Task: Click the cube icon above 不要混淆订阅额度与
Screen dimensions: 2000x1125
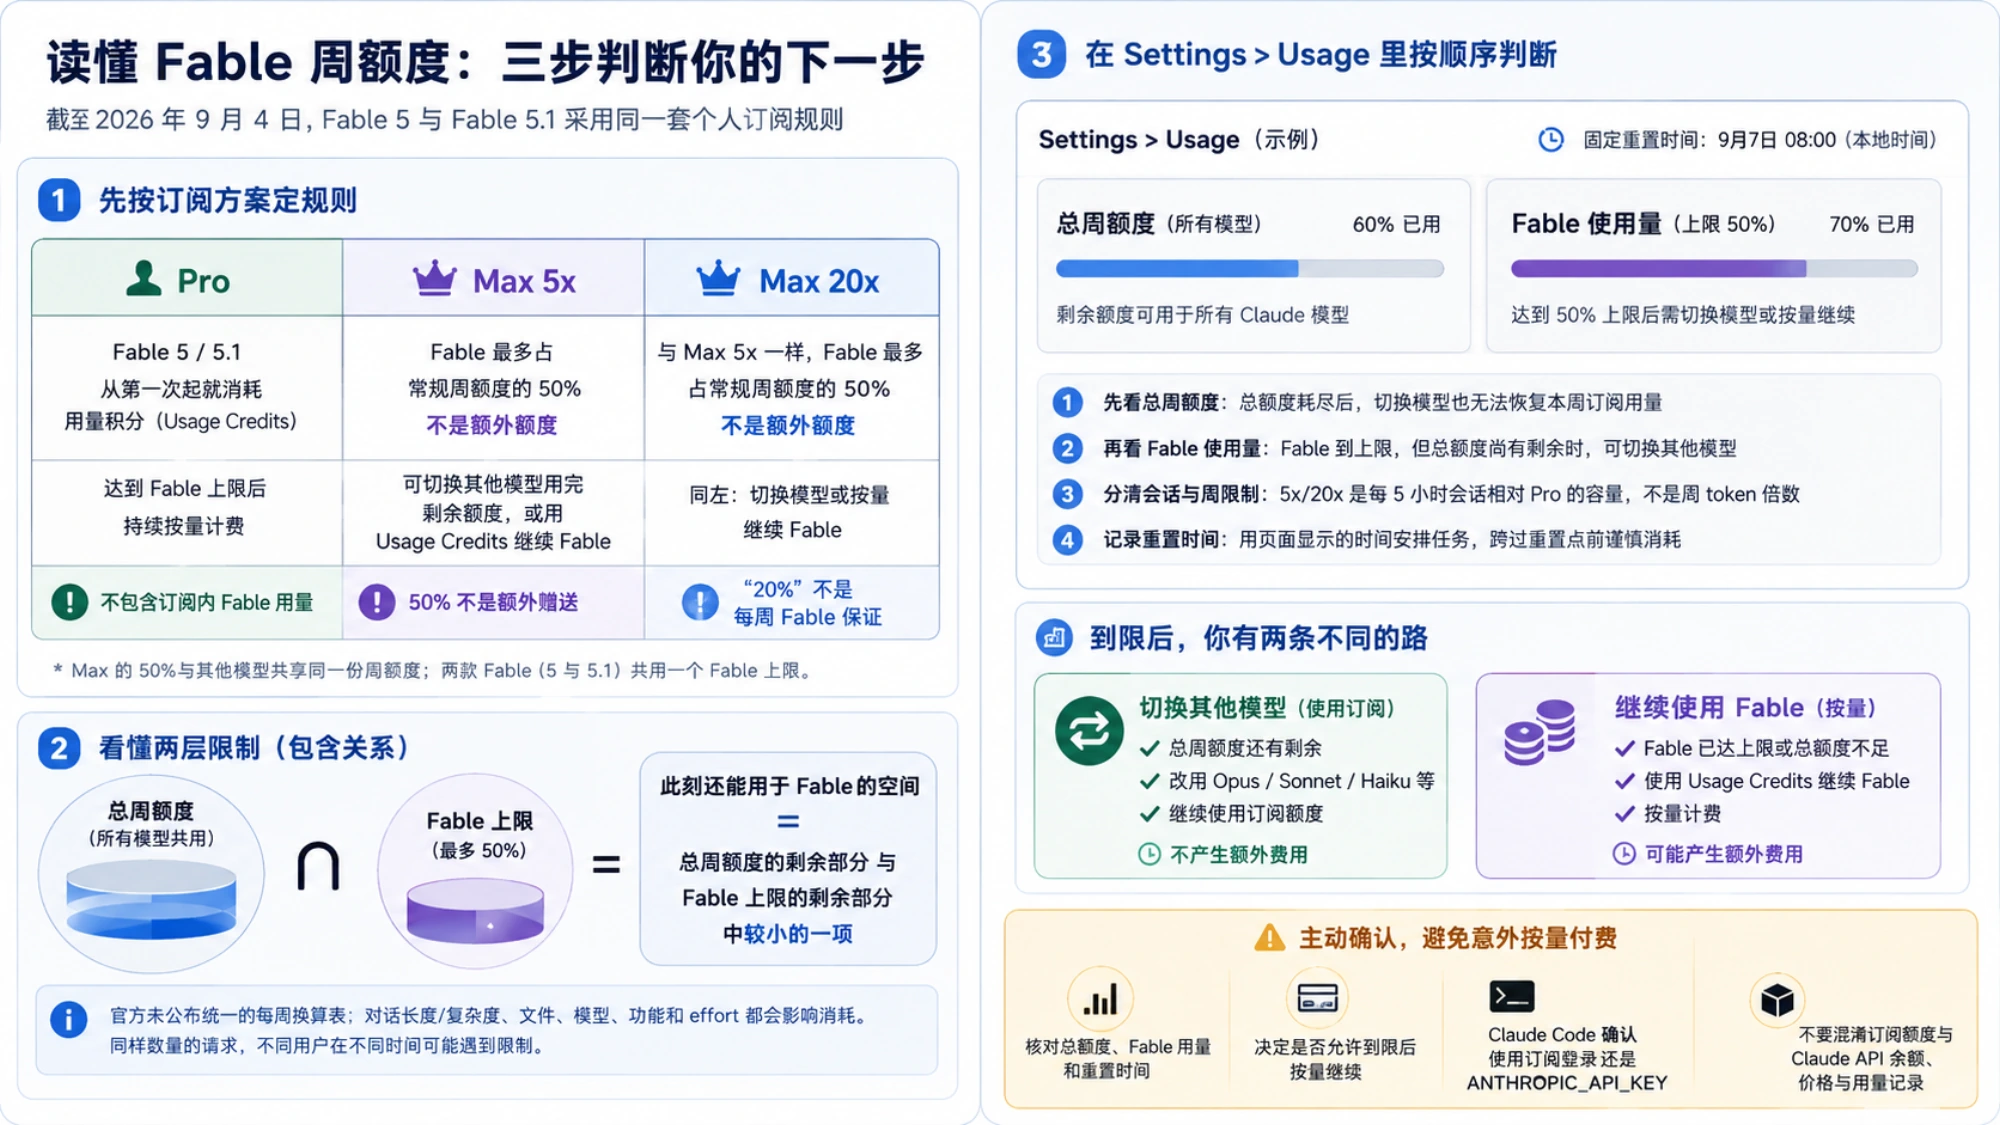Action: pos(1777,1000)
